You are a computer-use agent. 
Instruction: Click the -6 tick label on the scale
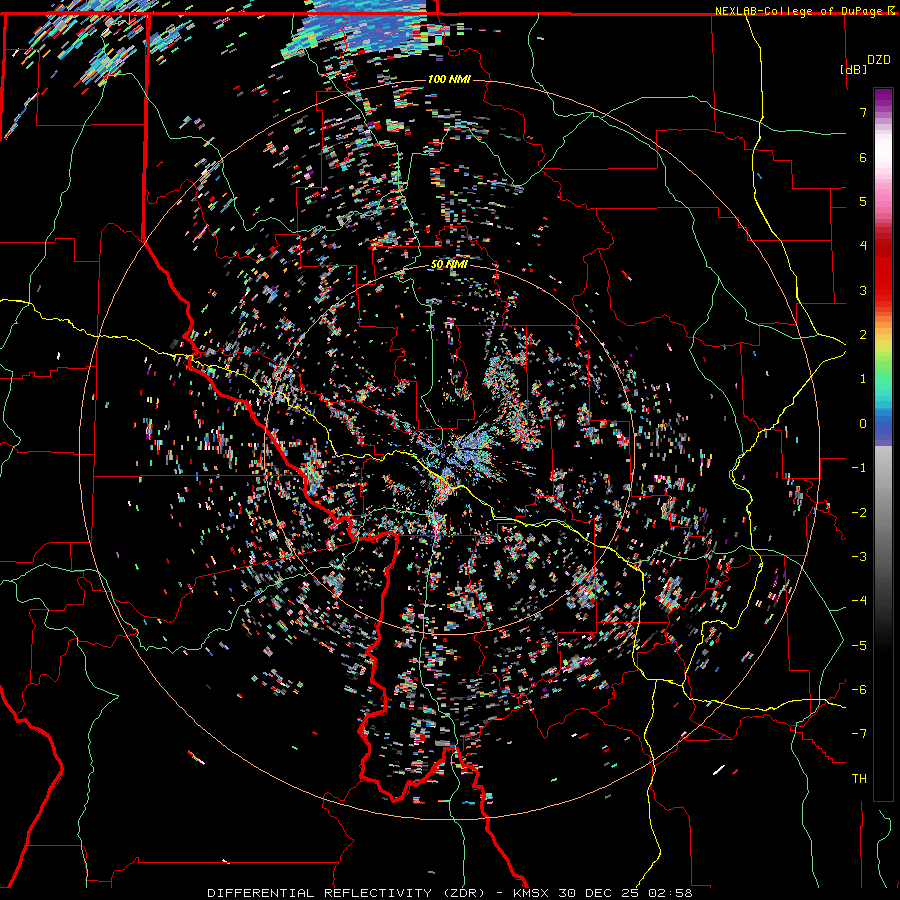pos(859,690)
